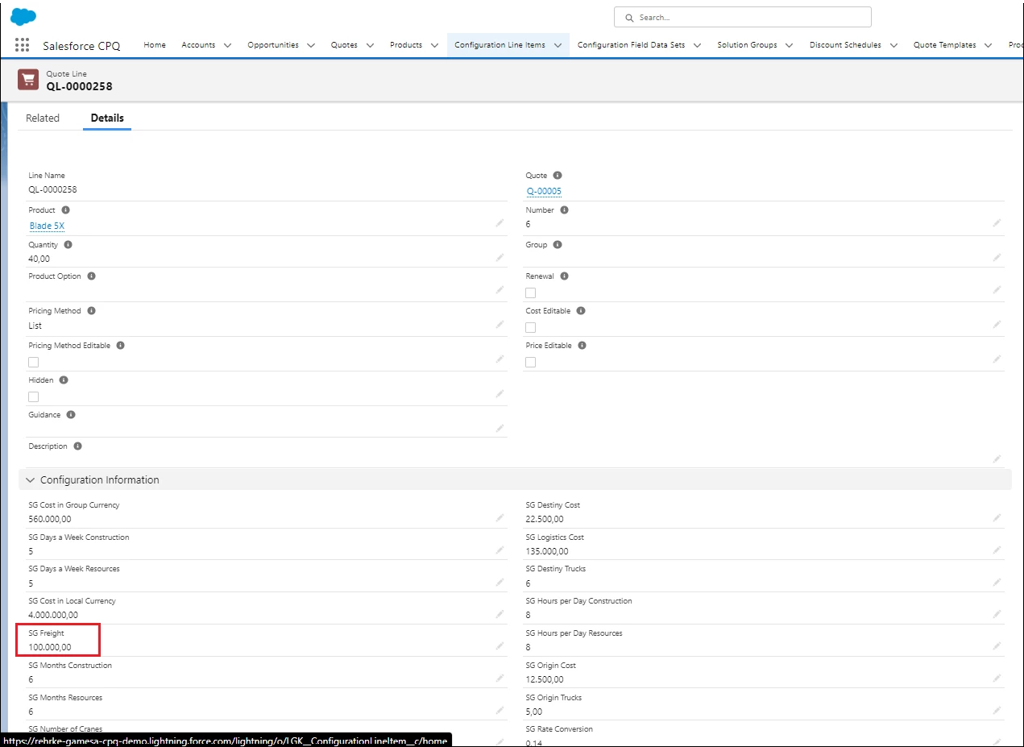
Task: Go to the Home tab
Action: 155,45
